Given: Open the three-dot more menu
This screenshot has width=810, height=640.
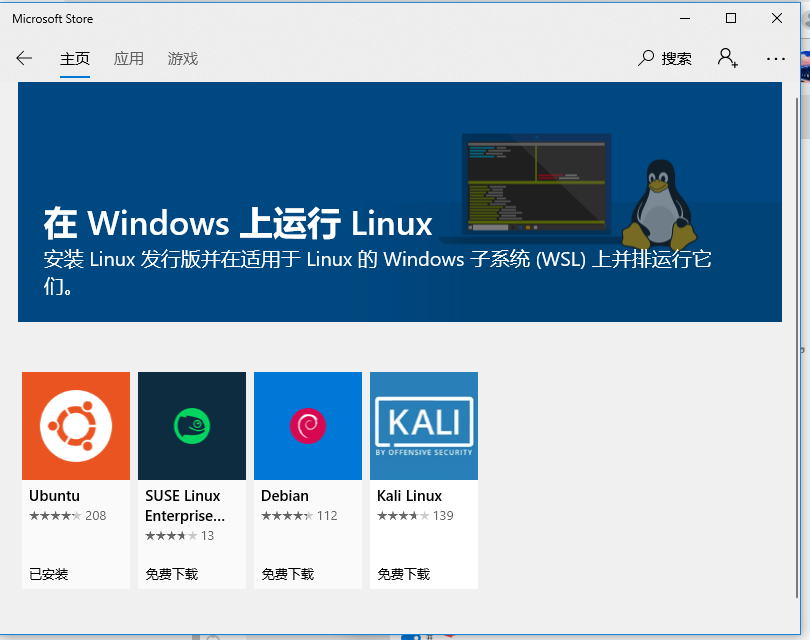Looking at the screenshot, I should 775,59.
